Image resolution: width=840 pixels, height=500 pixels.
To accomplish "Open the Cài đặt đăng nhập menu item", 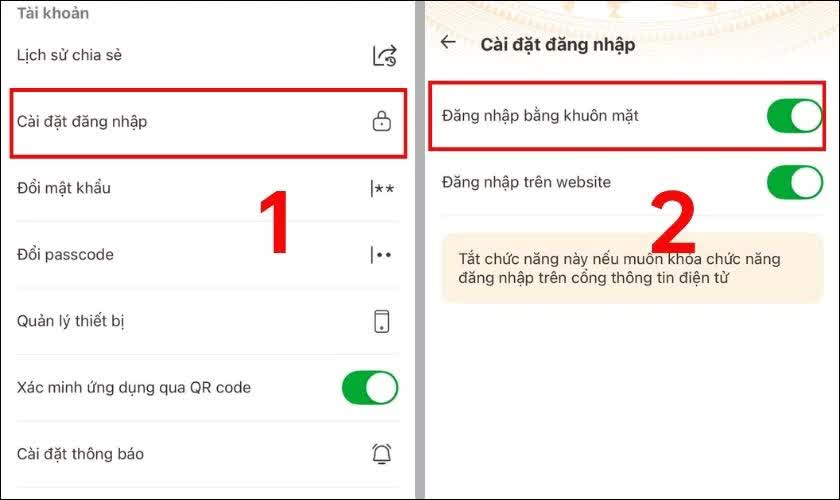I will (208, 123).
